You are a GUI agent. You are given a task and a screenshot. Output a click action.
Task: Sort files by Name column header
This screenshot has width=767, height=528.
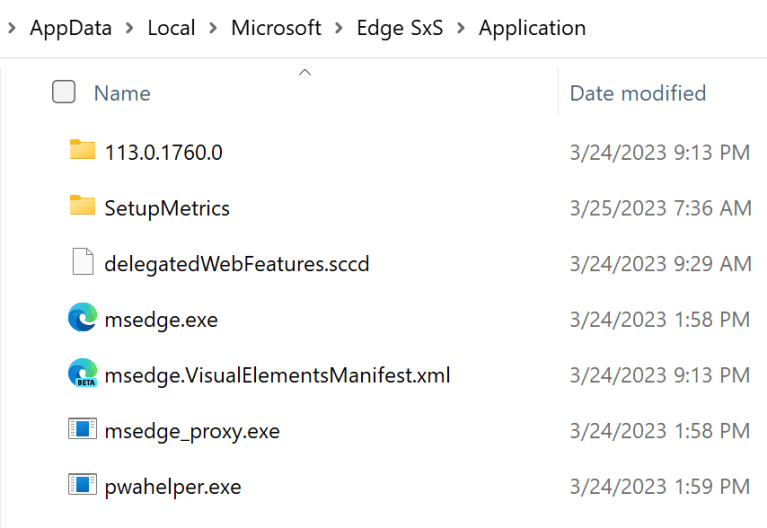pos(122,93)
